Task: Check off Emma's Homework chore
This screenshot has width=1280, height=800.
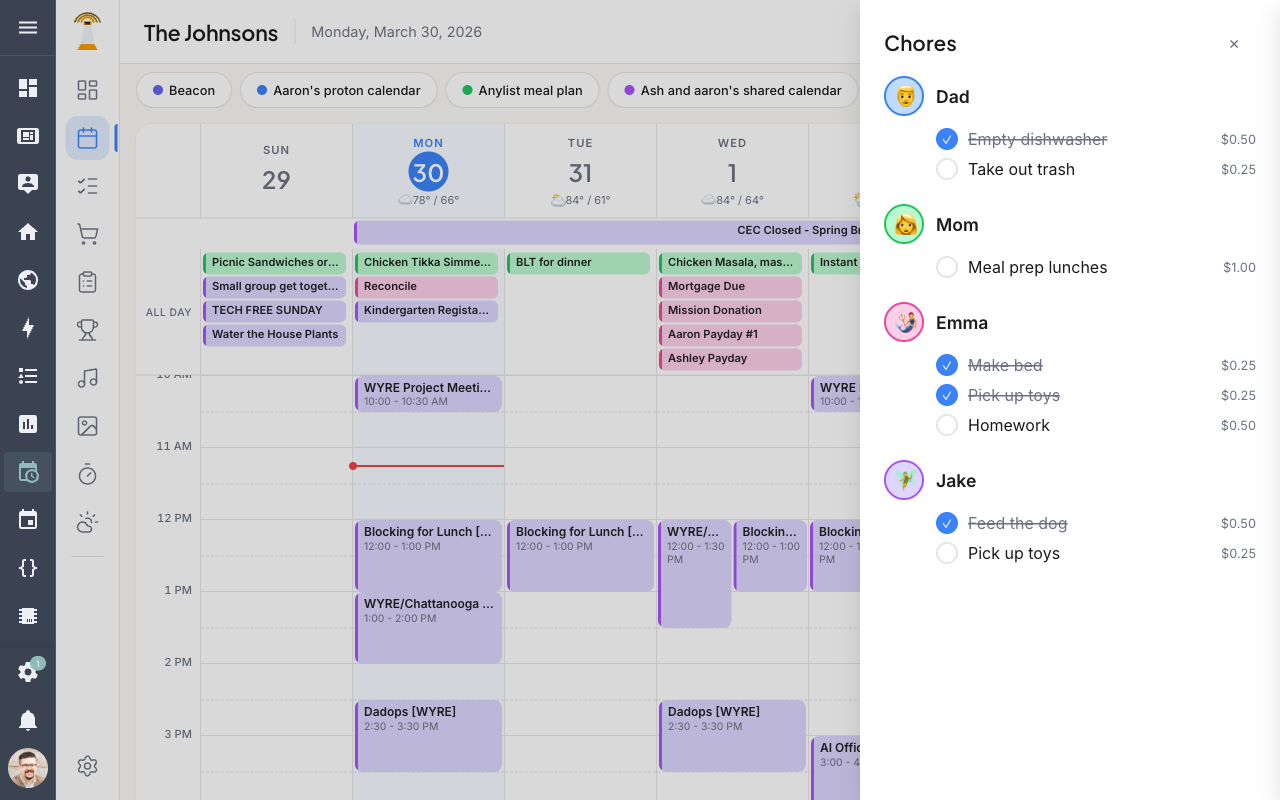Action: [x=946, y=425]
